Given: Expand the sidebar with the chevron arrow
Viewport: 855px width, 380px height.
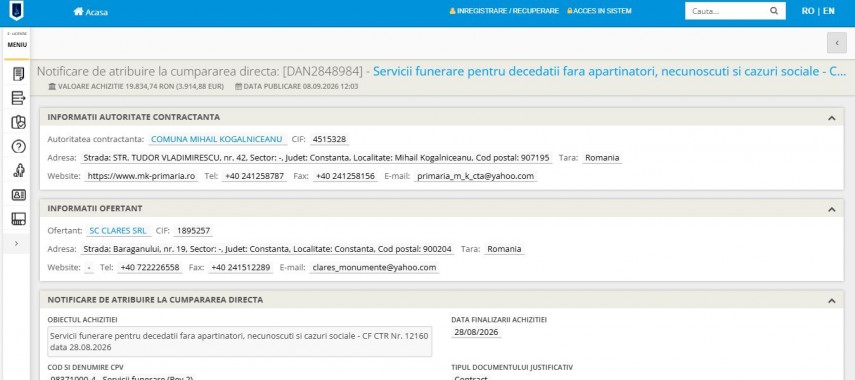Looking at the screenshot, I should point(16,243).
